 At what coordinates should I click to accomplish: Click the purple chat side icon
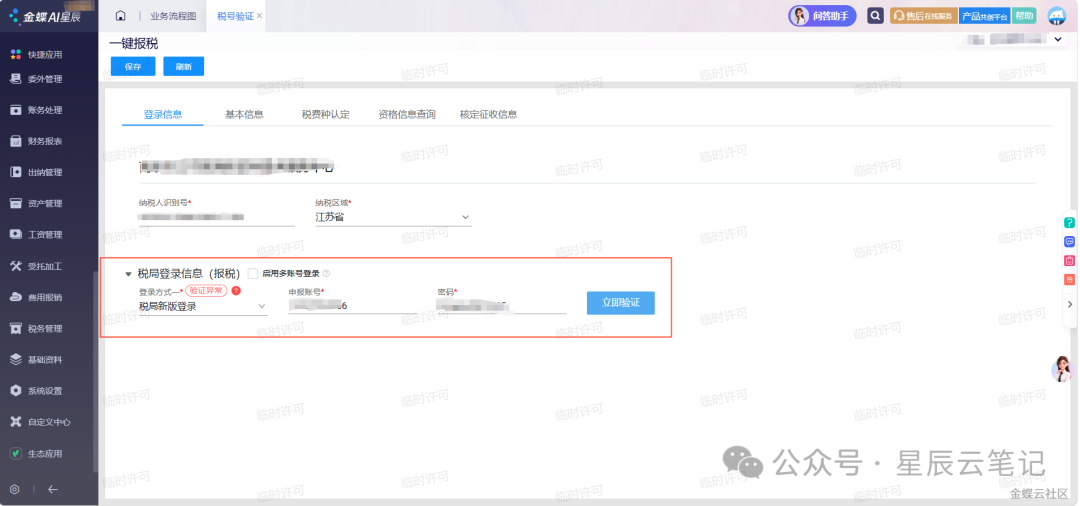coord(1069,242)
